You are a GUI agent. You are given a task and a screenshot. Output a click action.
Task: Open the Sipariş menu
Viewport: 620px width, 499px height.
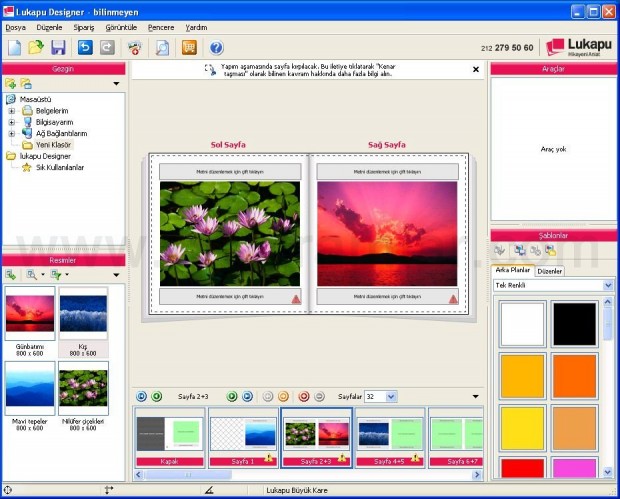(84, 27)
